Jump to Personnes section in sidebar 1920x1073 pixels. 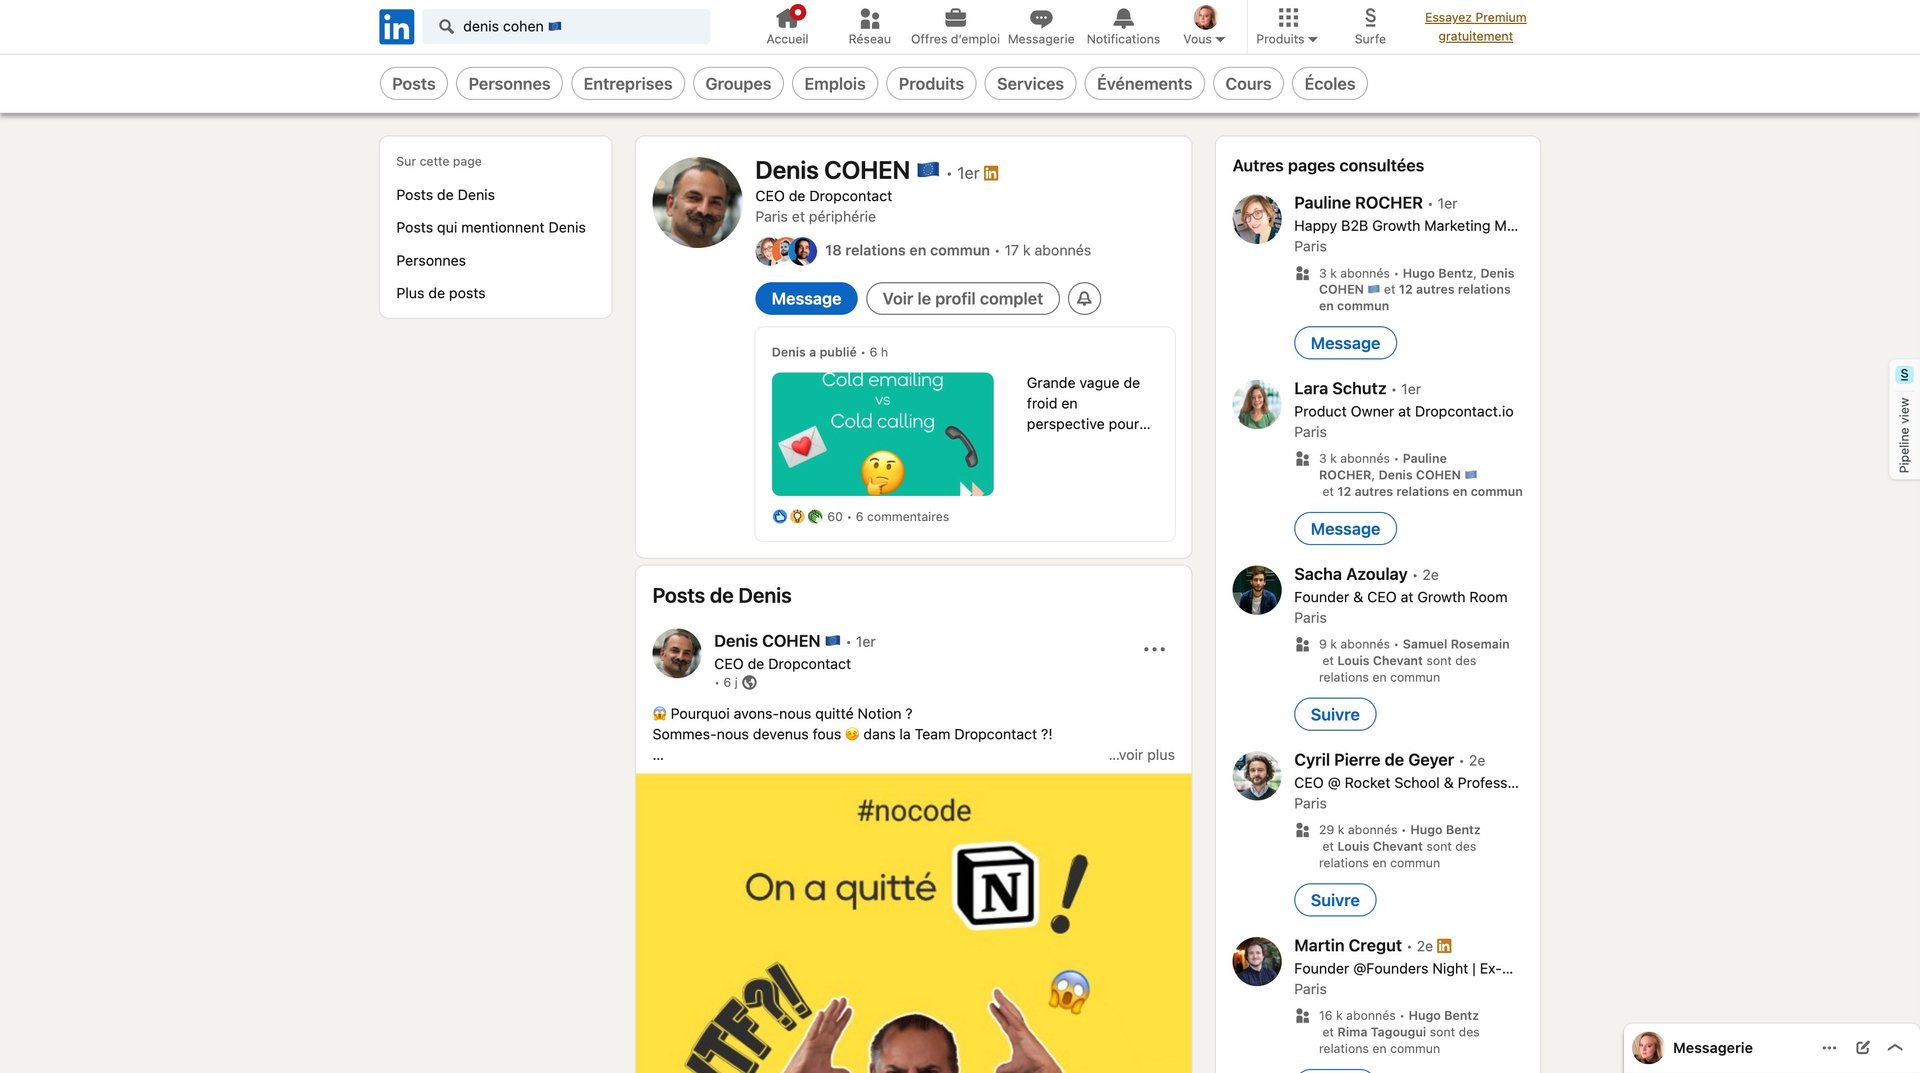[x=431, y=261]
